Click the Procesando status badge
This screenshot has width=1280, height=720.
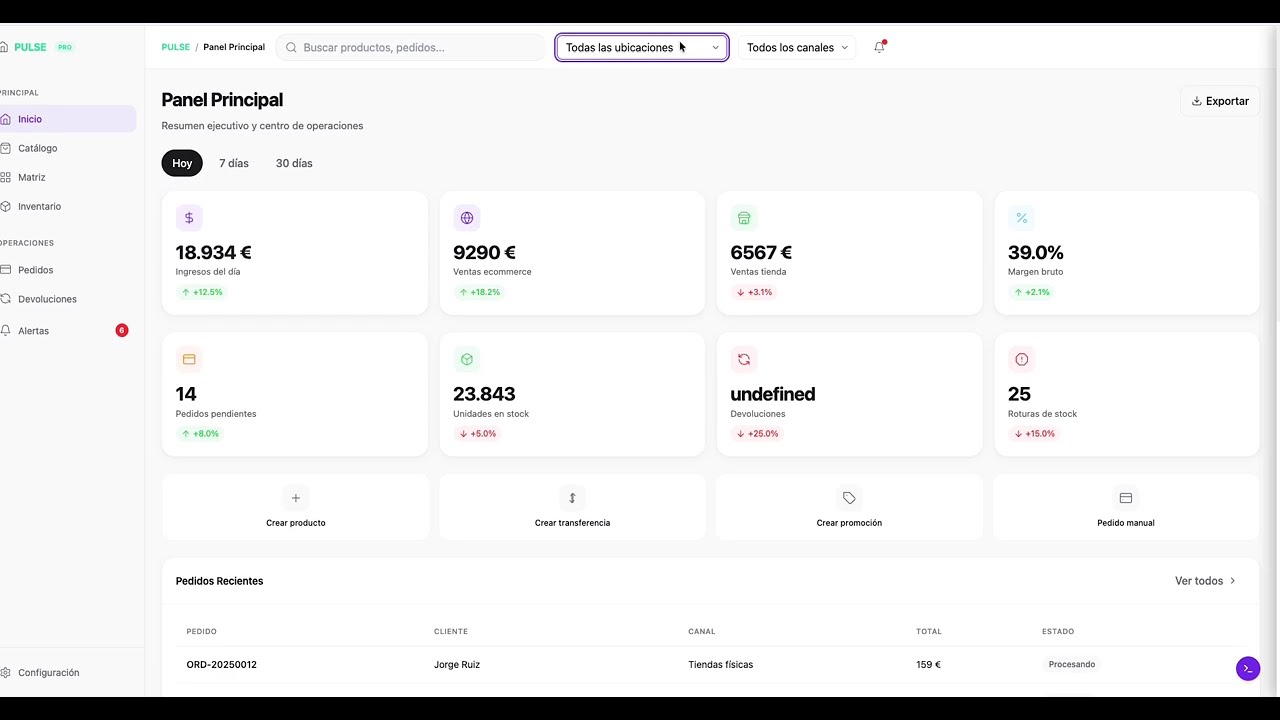point(1072,665)
